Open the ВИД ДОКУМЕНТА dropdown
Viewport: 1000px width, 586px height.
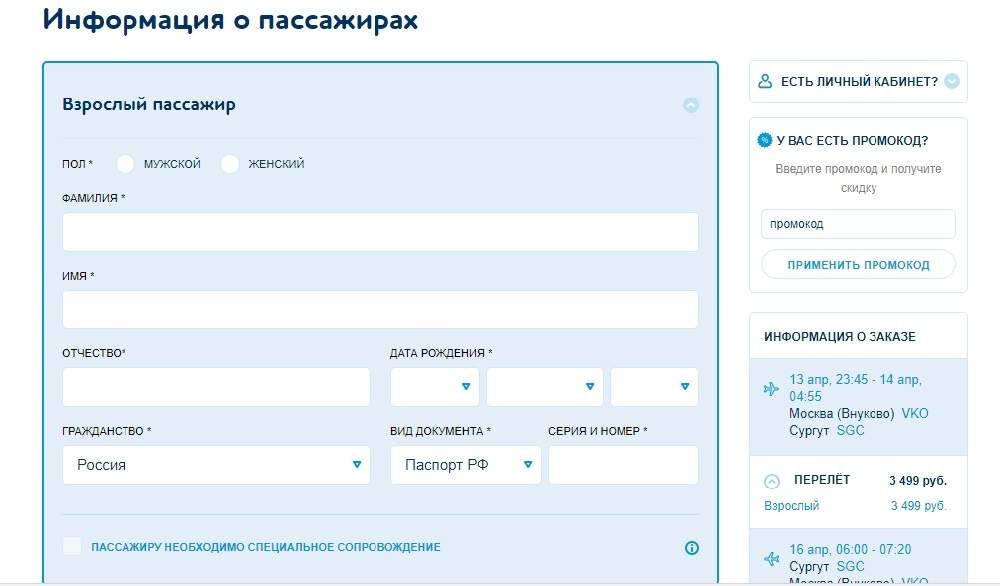pos(465,465)
